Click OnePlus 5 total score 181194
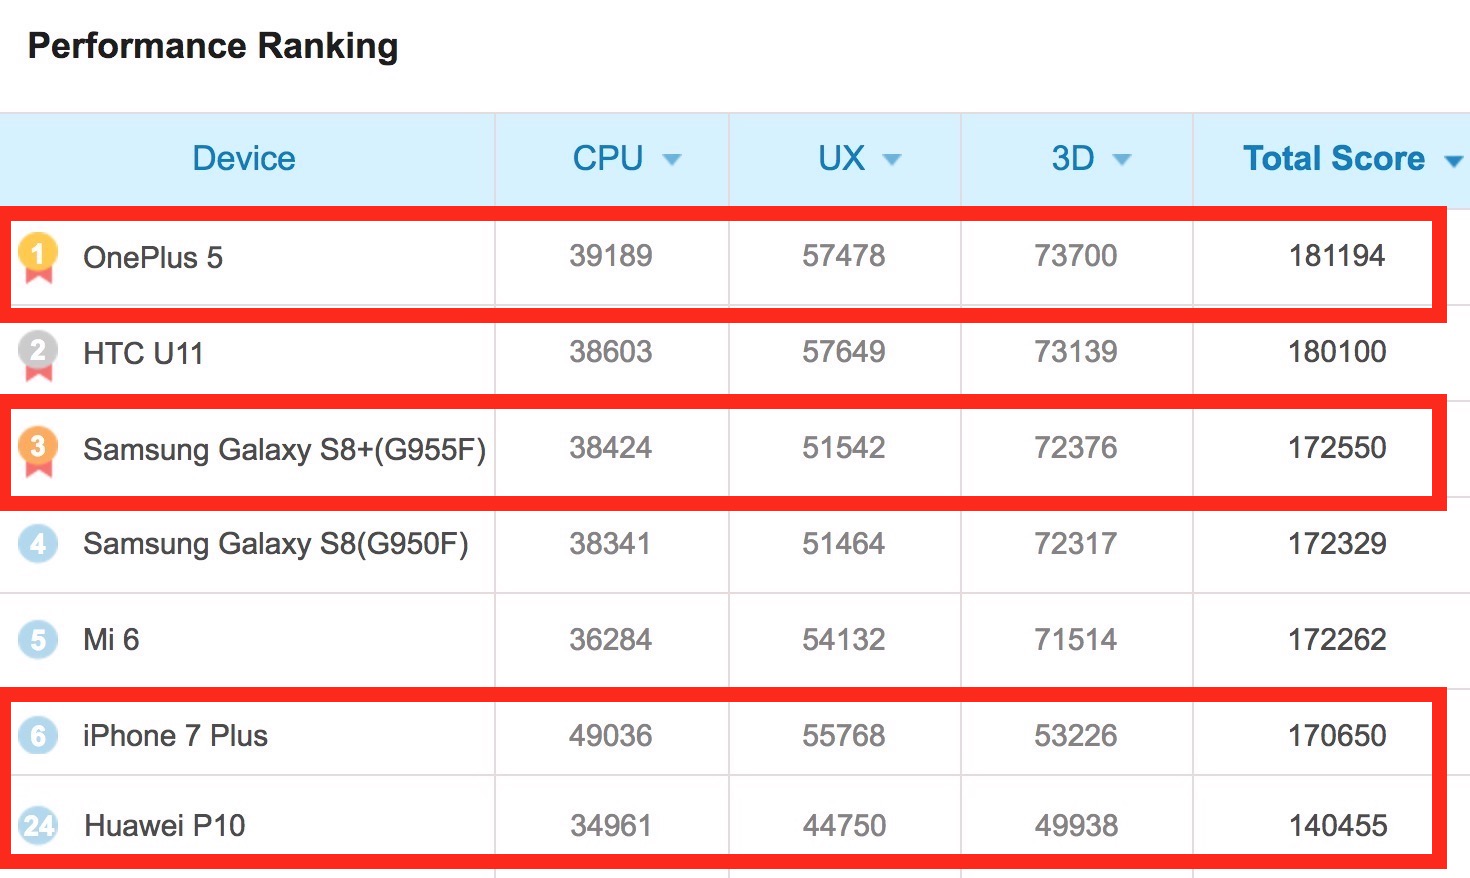 1336,256
